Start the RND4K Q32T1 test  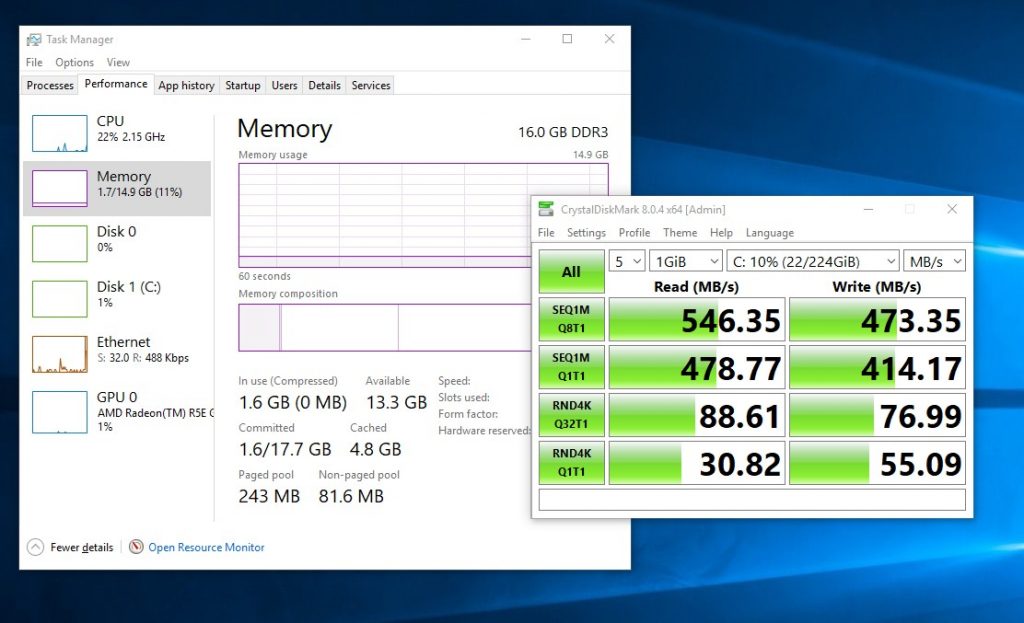pos(571,415)
